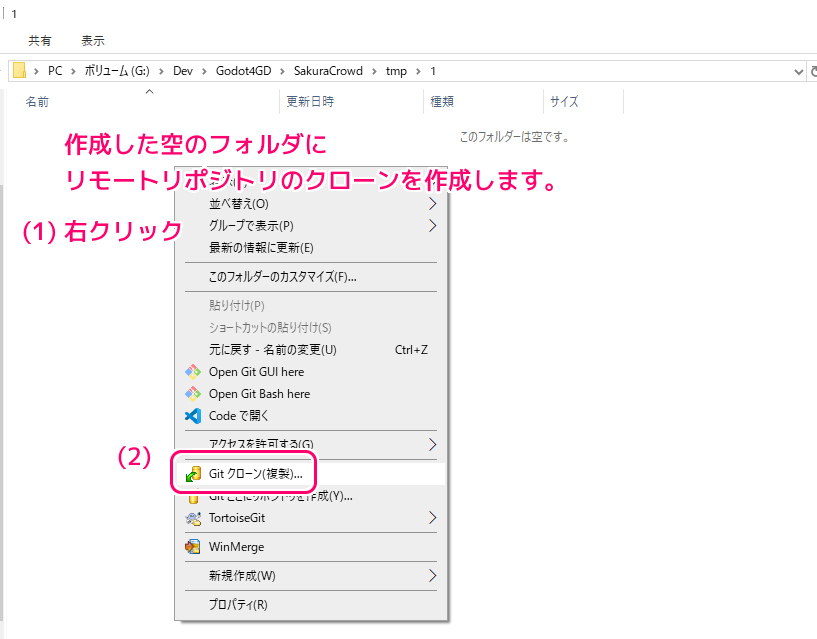
Task: Expand the グループで表示(P) submenu arrow
Action: click(432, 226)
